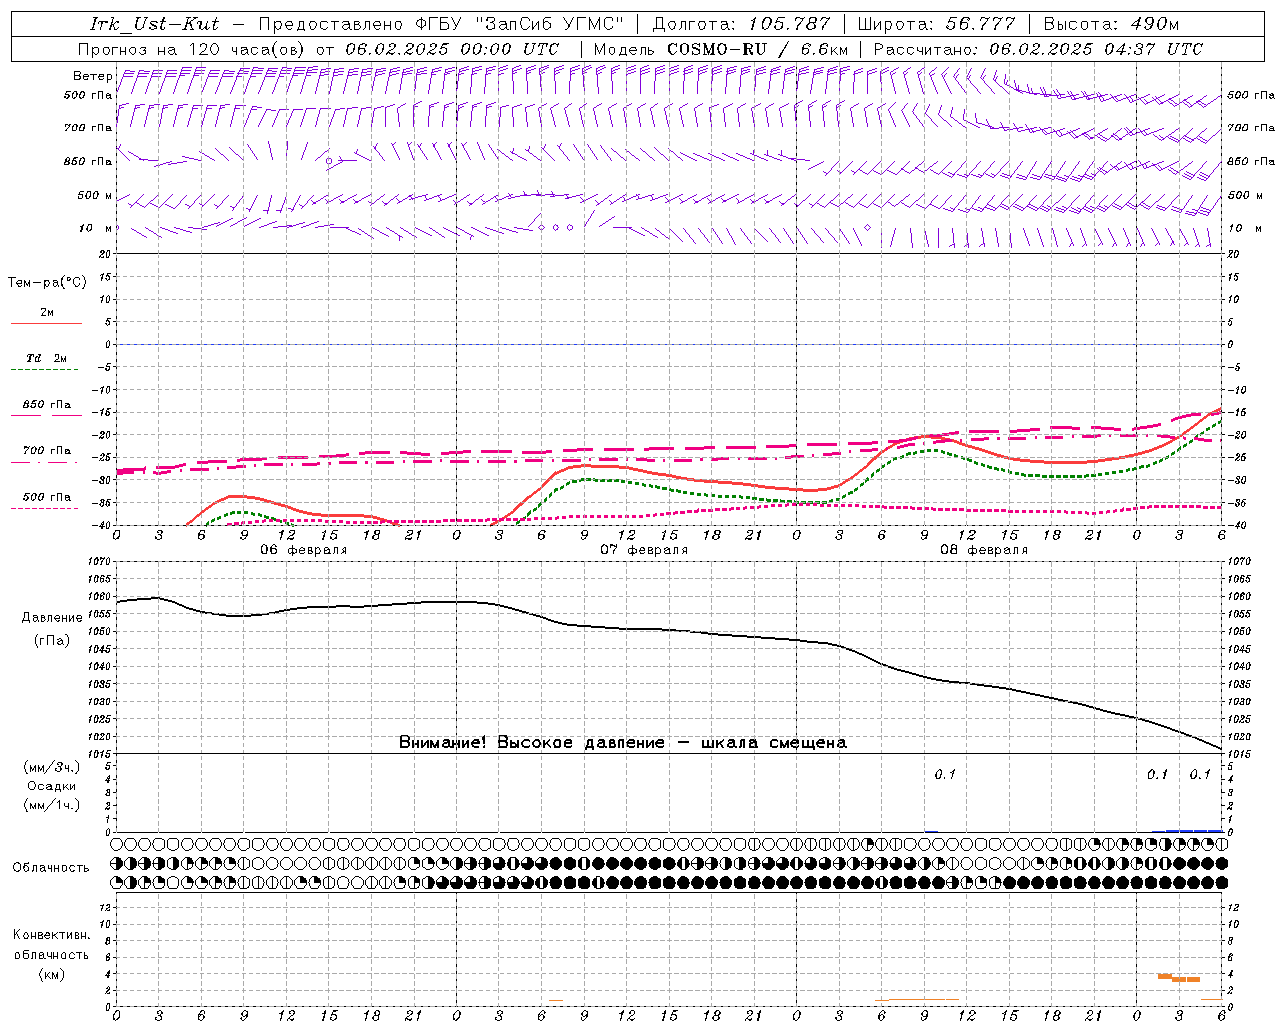
Task: Click the Ветер wind panel label
Action: pos(93,76)
